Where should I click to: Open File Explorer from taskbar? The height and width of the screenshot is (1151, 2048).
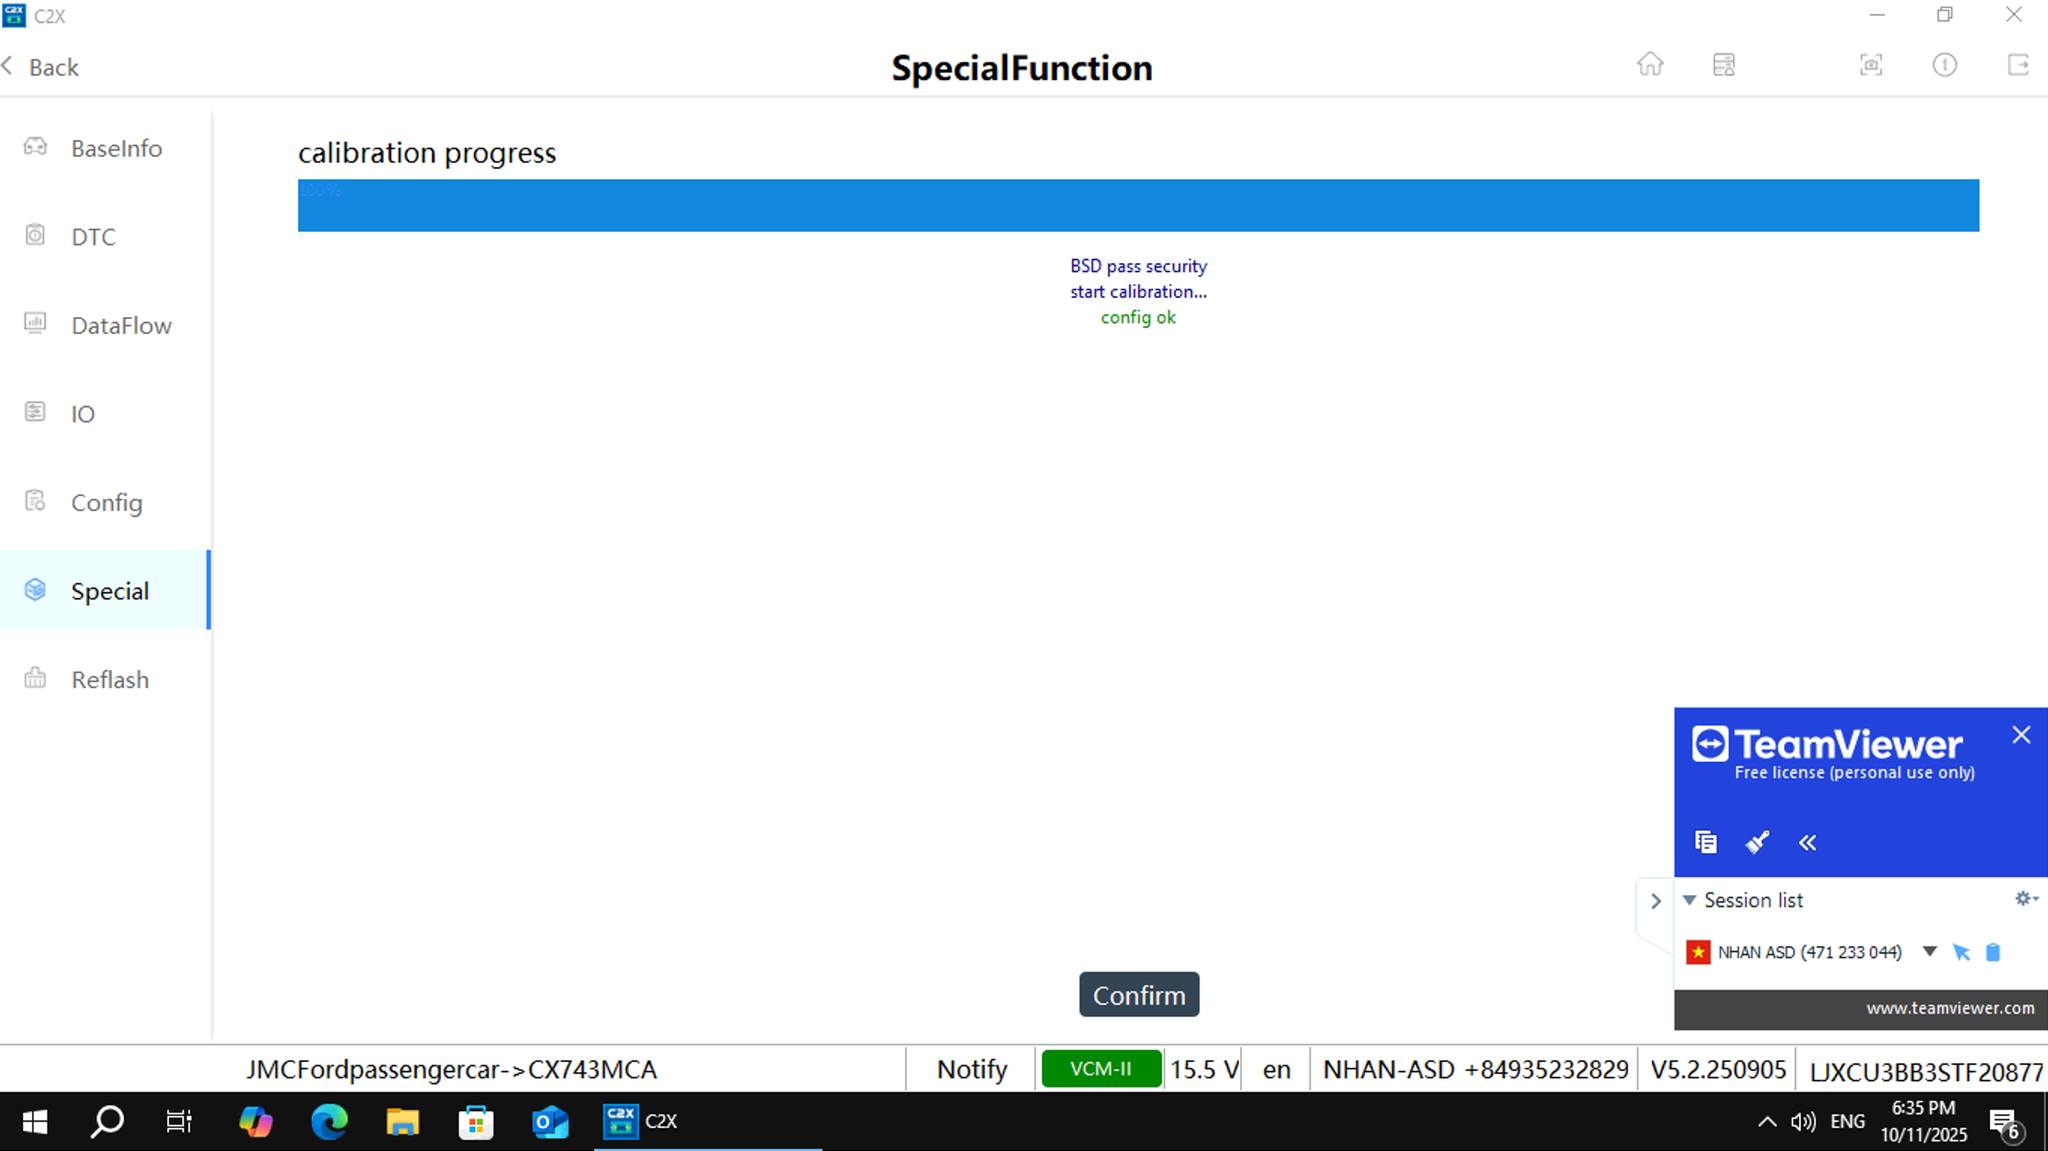point(402,1122)
